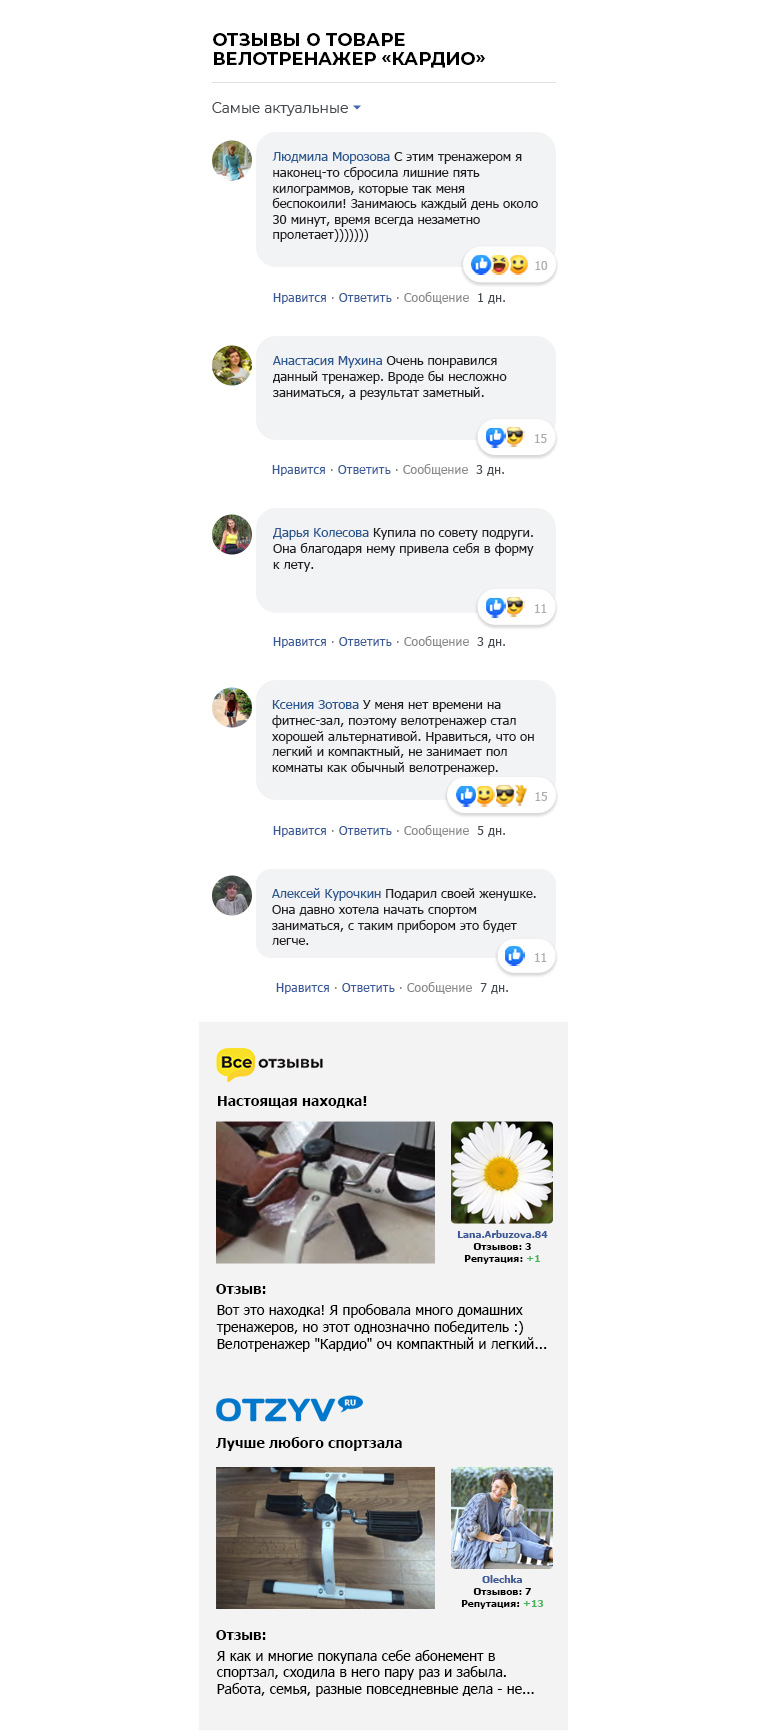Click the 'Все отзывы' logo
Viewport: 768px width, 1731px height.
pyautogui.click(x=270, y=1063)
